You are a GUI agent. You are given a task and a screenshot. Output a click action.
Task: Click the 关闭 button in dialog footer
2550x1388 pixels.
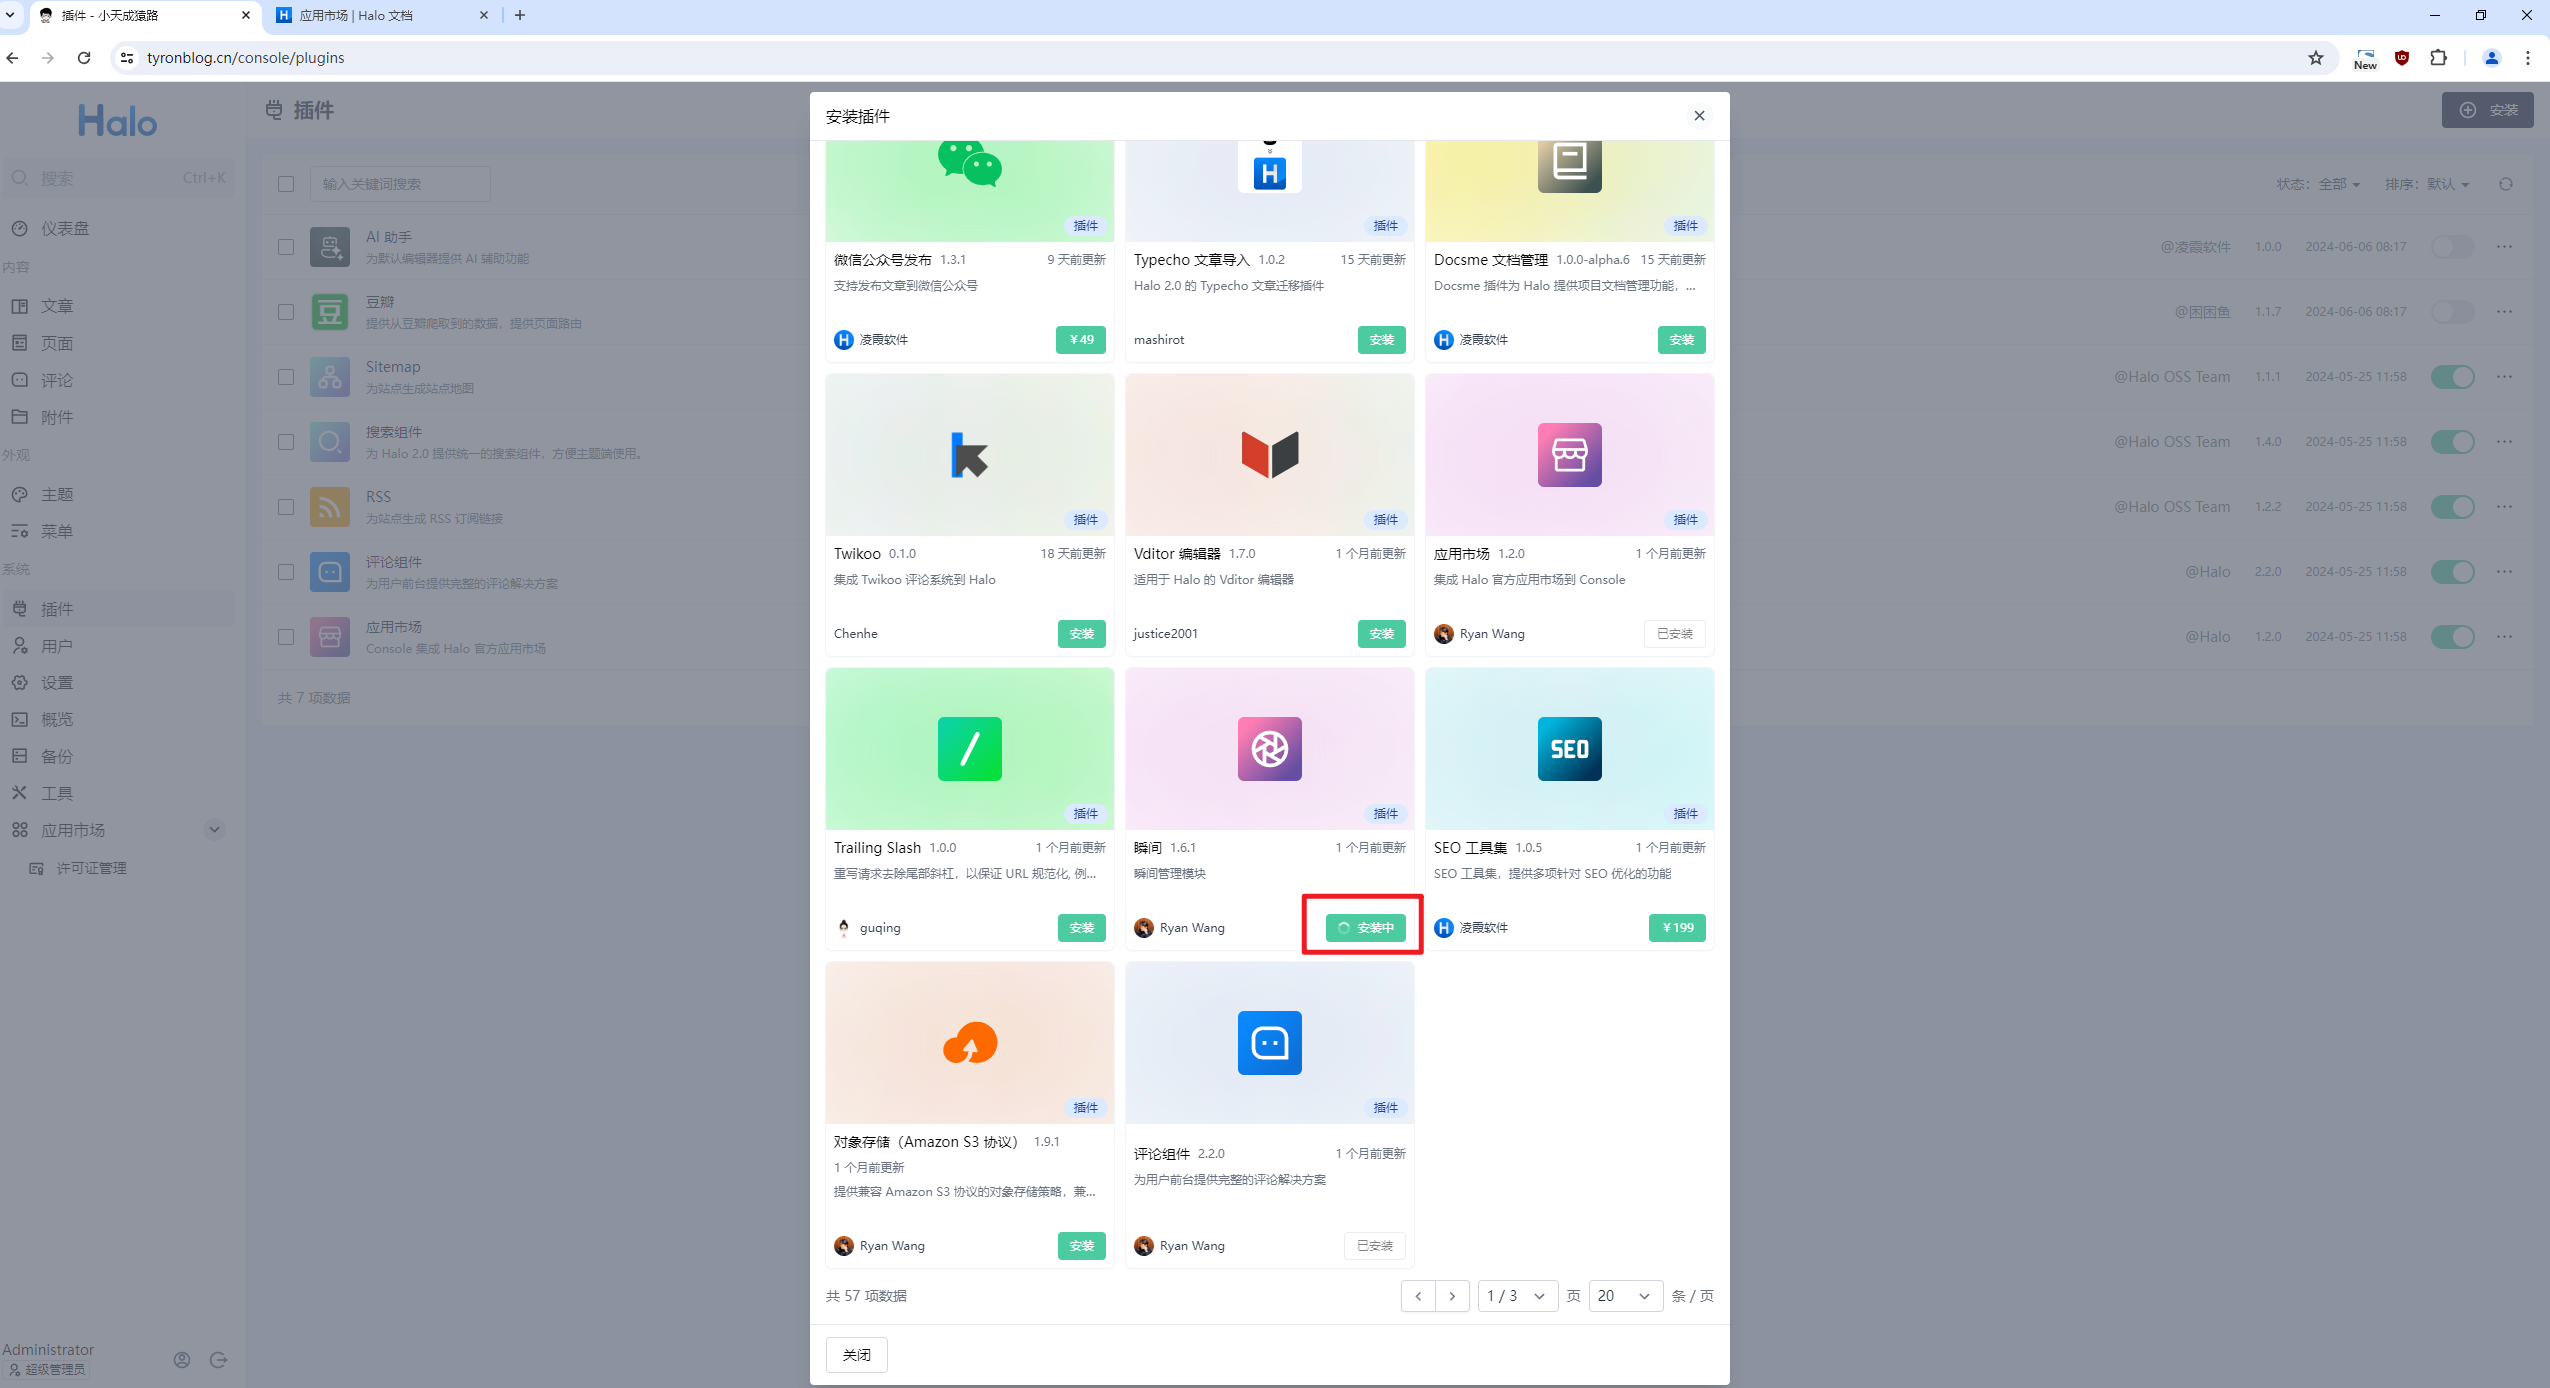coord(856,1355)
